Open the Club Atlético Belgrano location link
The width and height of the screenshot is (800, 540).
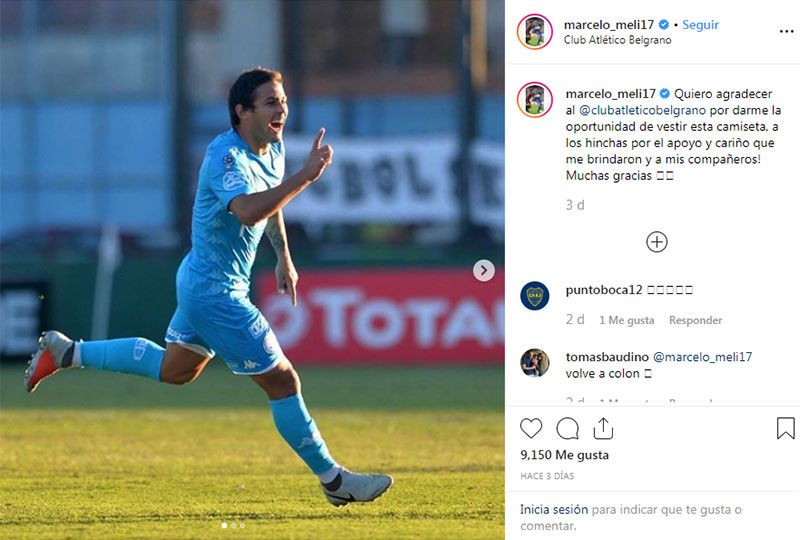(617, 40)
